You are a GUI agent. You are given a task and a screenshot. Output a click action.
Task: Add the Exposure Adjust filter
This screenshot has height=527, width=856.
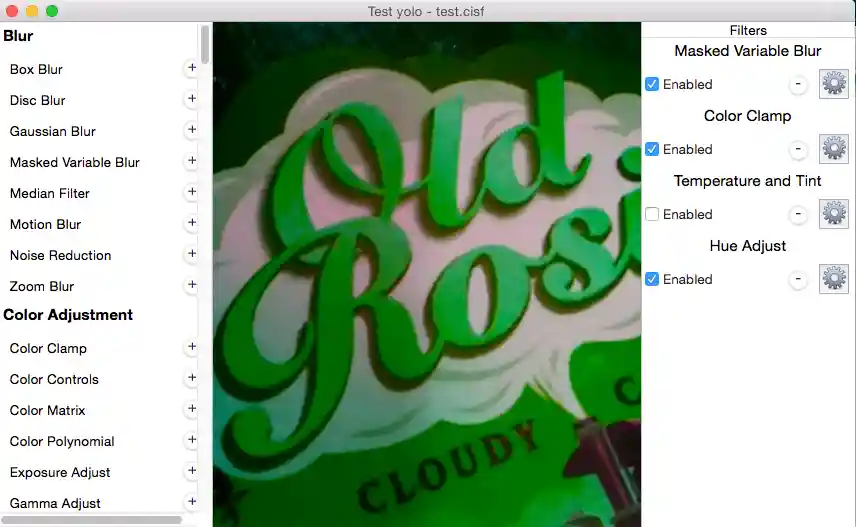click(192, 471)
